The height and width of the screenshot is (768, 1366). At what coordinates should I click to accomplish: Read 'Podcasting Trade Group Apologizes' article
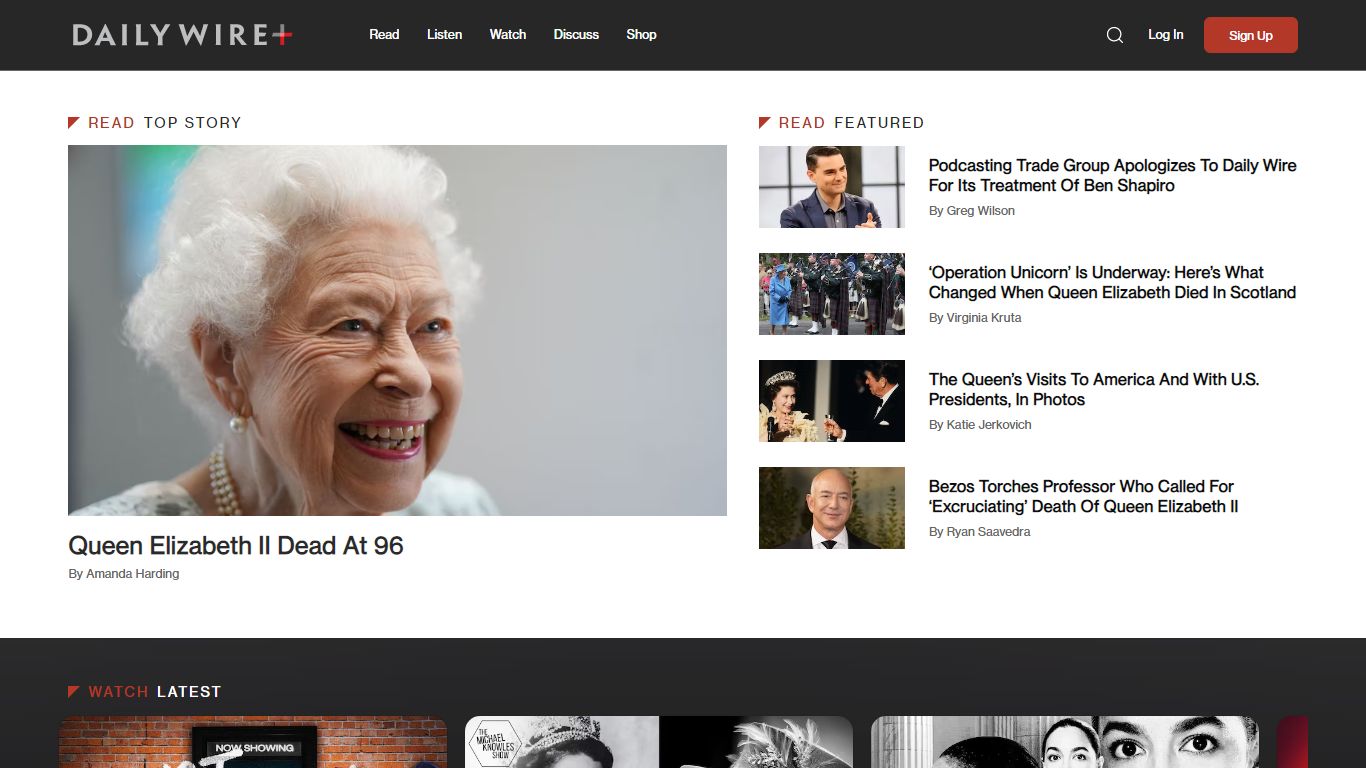1112,175
